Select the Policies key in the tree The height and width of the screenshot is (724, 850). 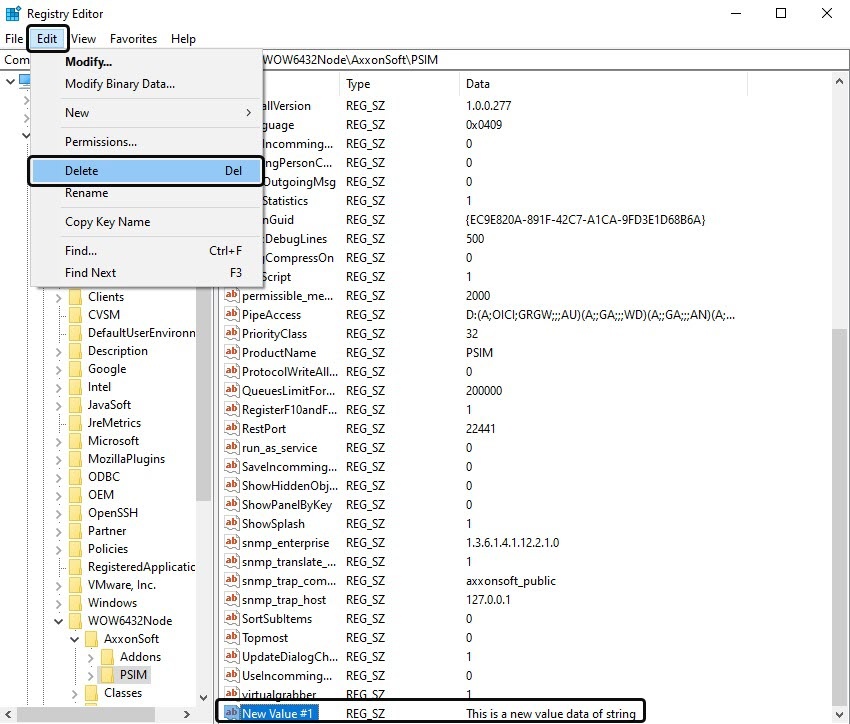pos(108,549)
